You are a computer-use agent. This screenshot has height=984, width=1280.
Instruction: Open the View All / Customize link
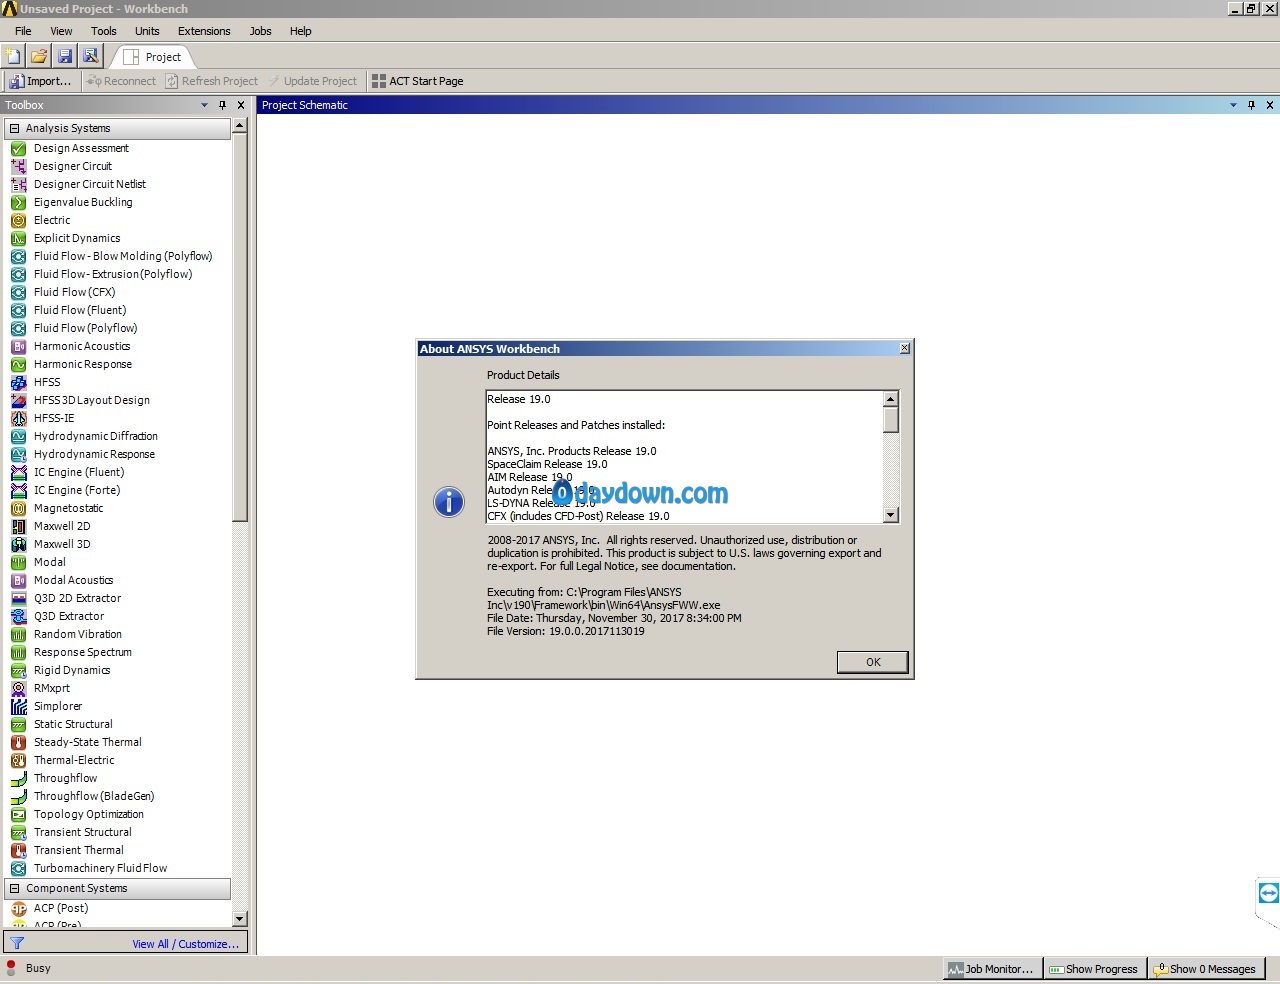pos(185,944)
